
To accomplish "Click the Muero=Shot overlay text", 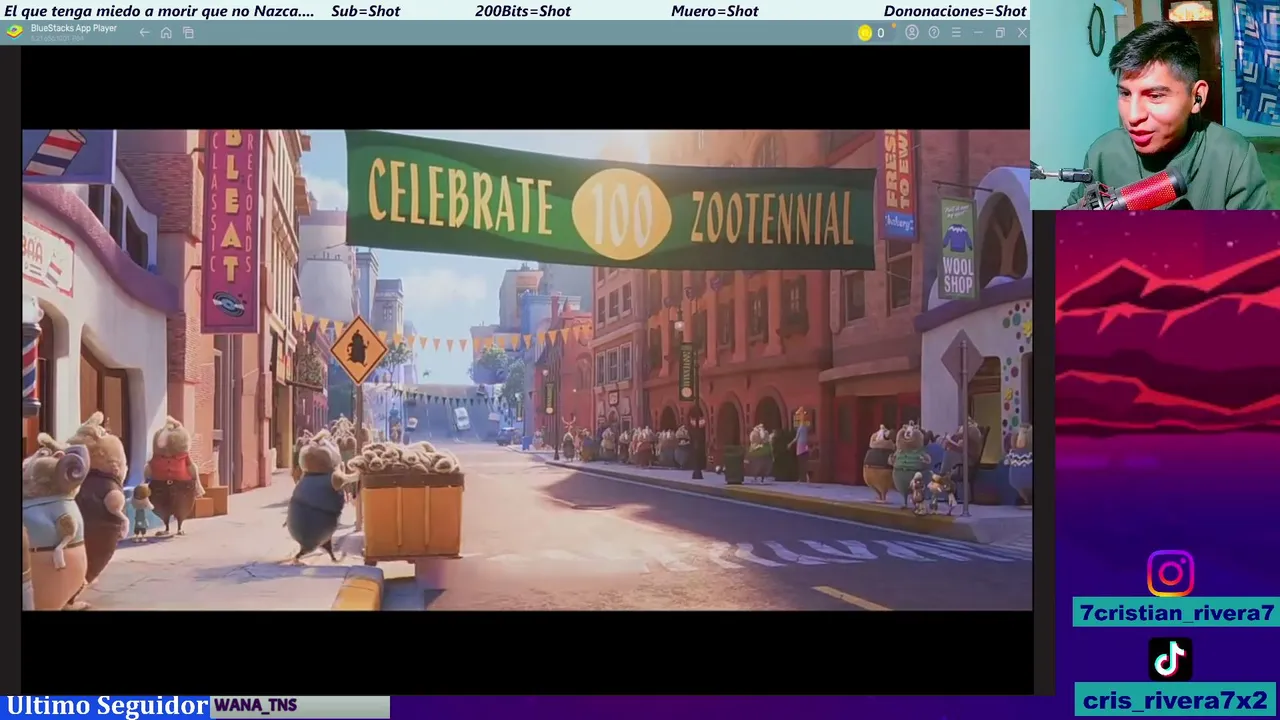I will point(715,11).
